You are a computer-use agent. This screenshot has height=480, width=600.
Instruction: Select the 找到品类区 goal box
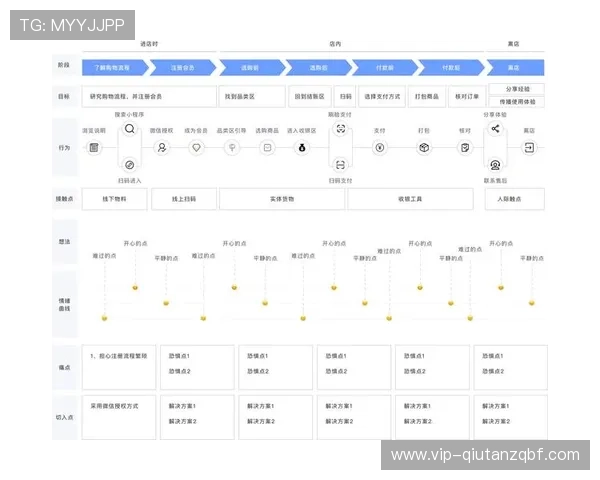click(252, 96)
